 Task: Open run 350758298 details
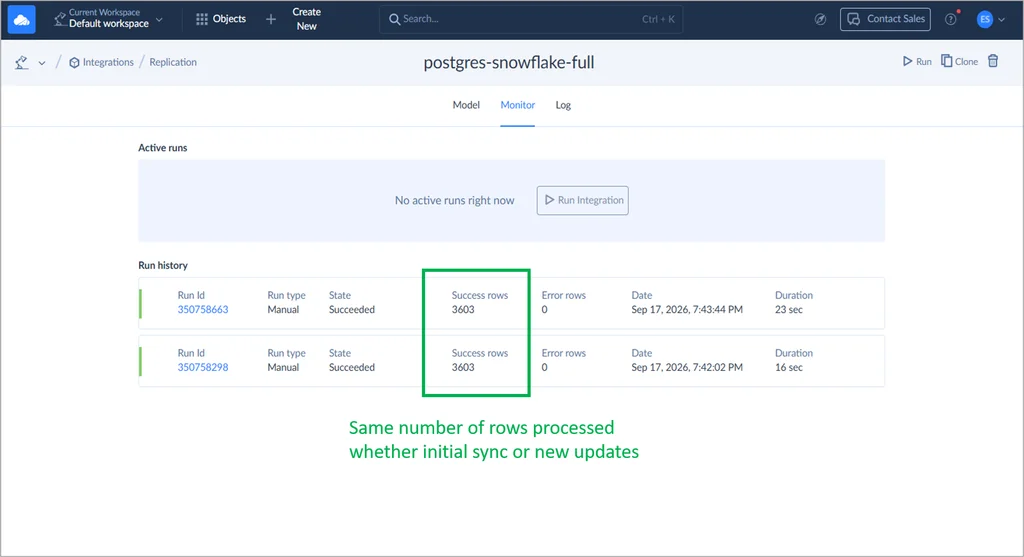tap(202, 367)
